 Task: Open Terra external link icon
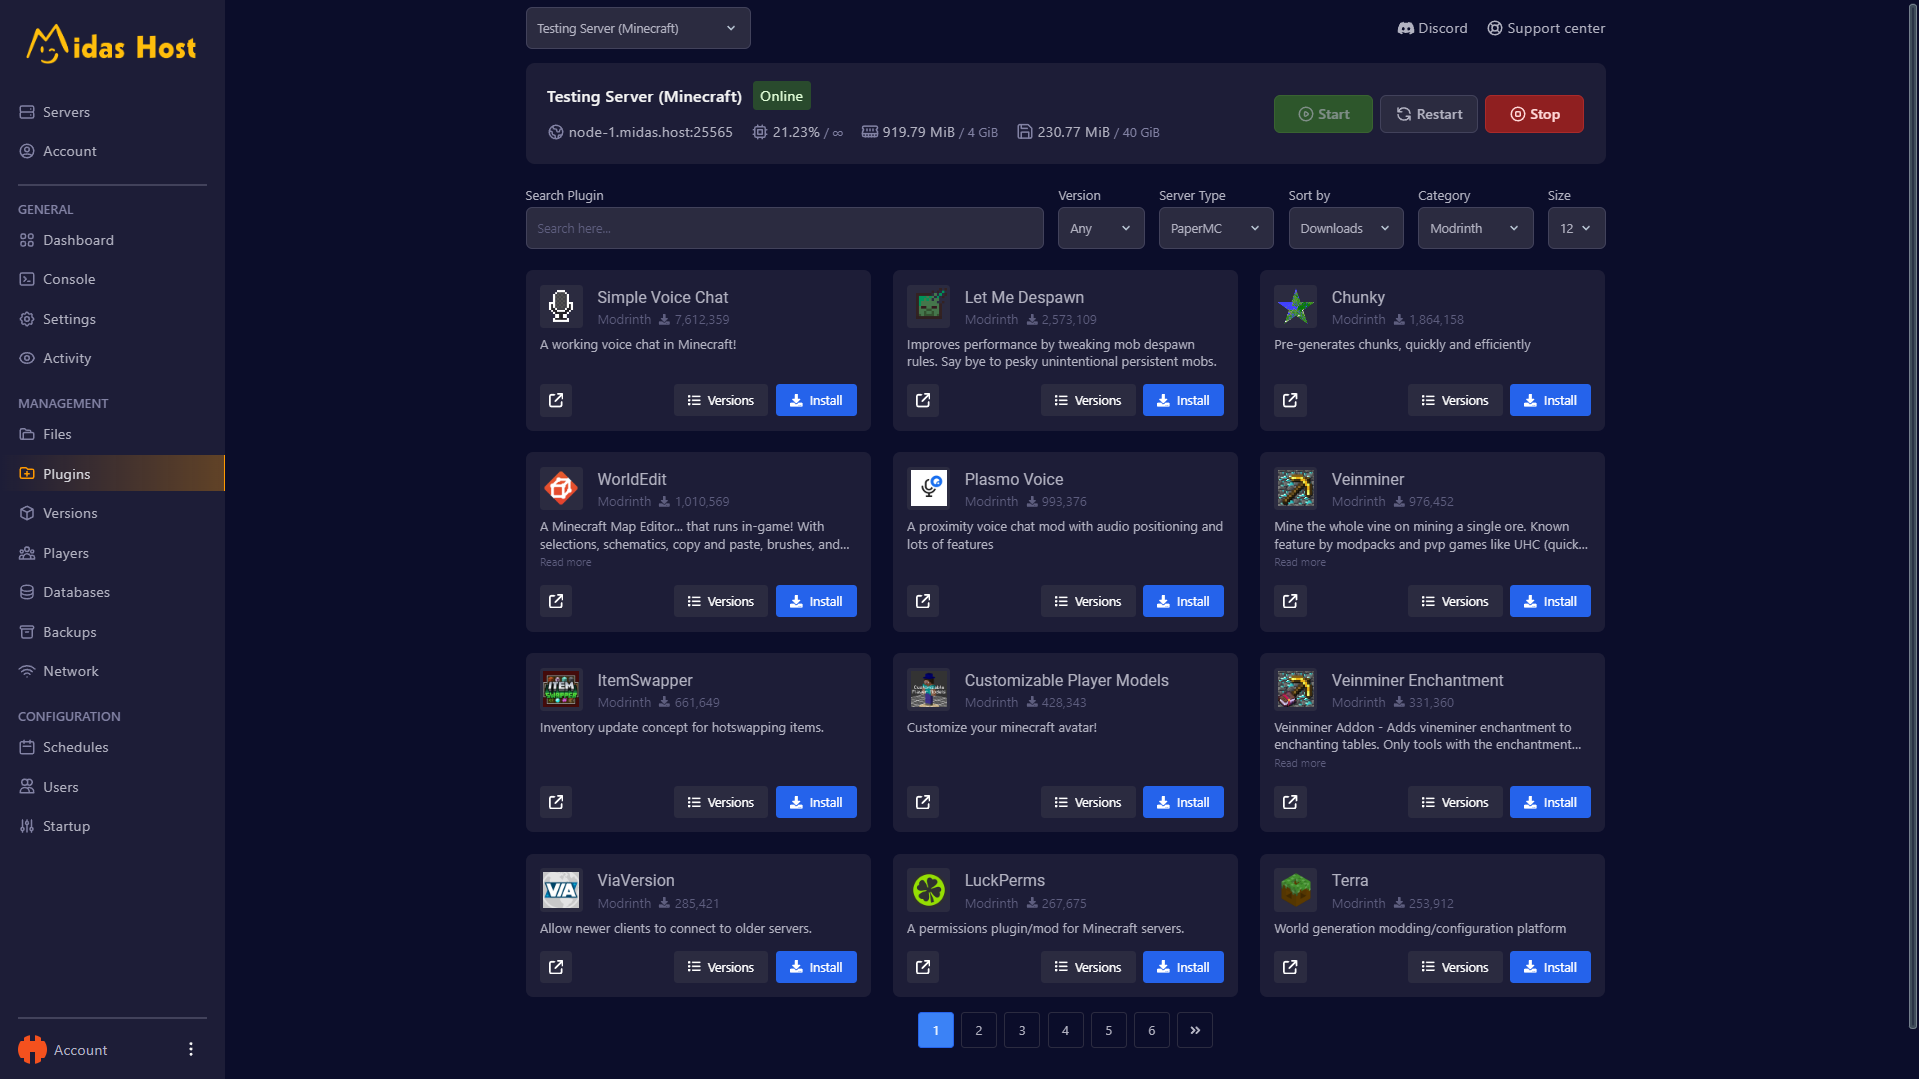(x=1290, y=967)
